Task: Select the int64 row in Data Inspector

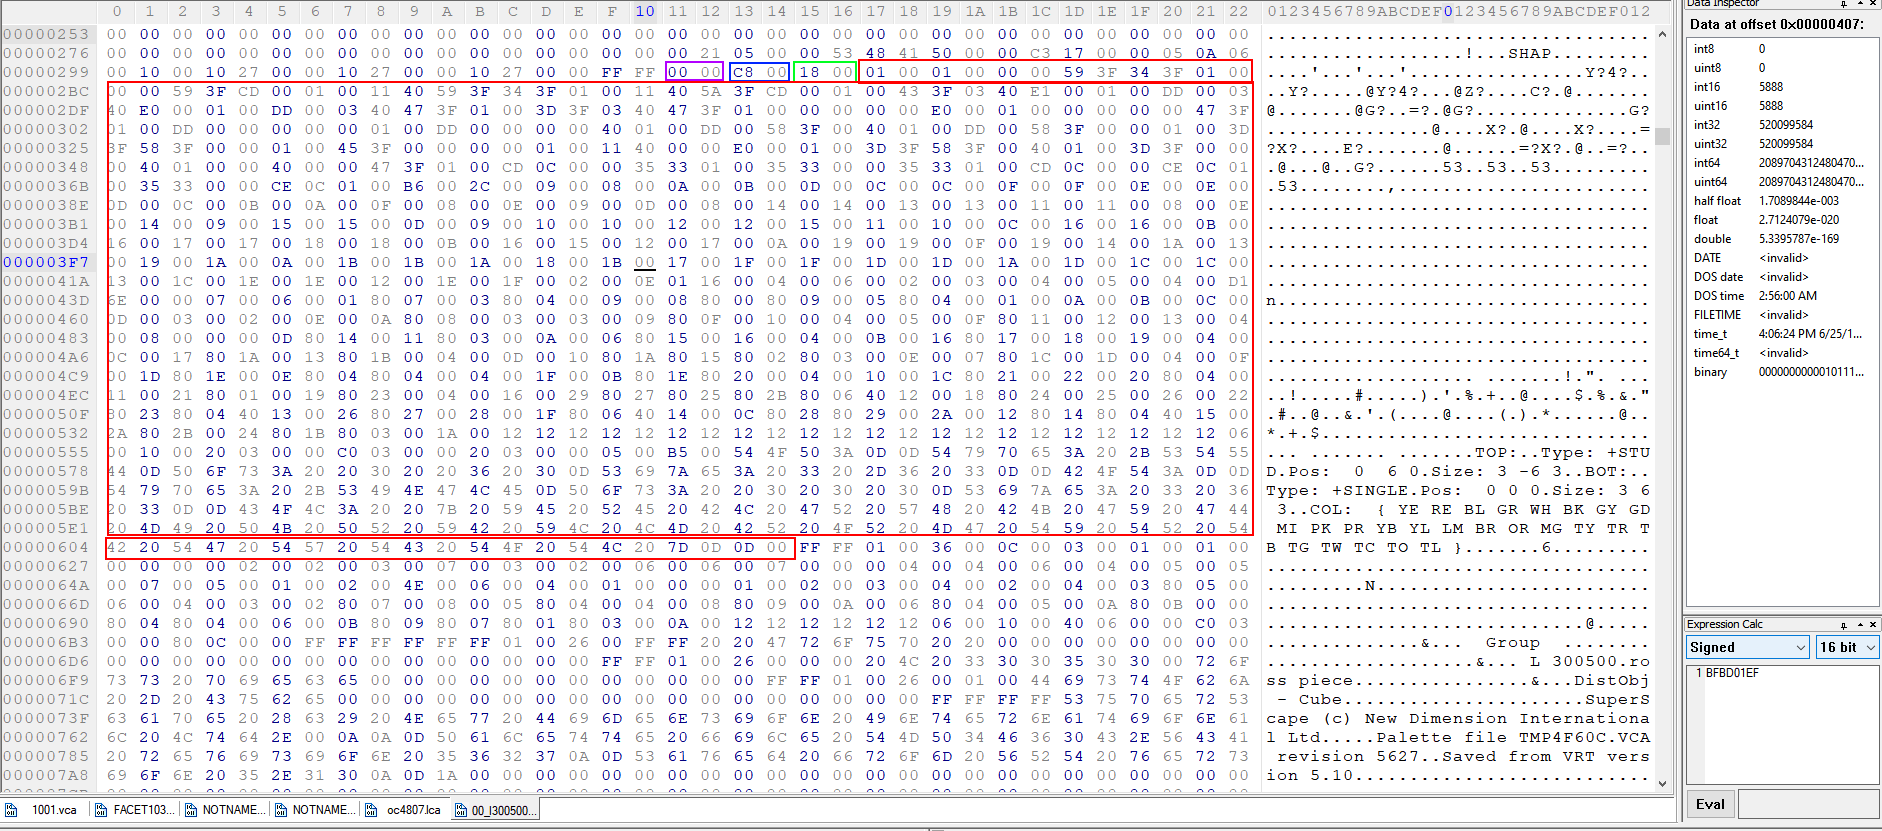Action: point(1783,163)
